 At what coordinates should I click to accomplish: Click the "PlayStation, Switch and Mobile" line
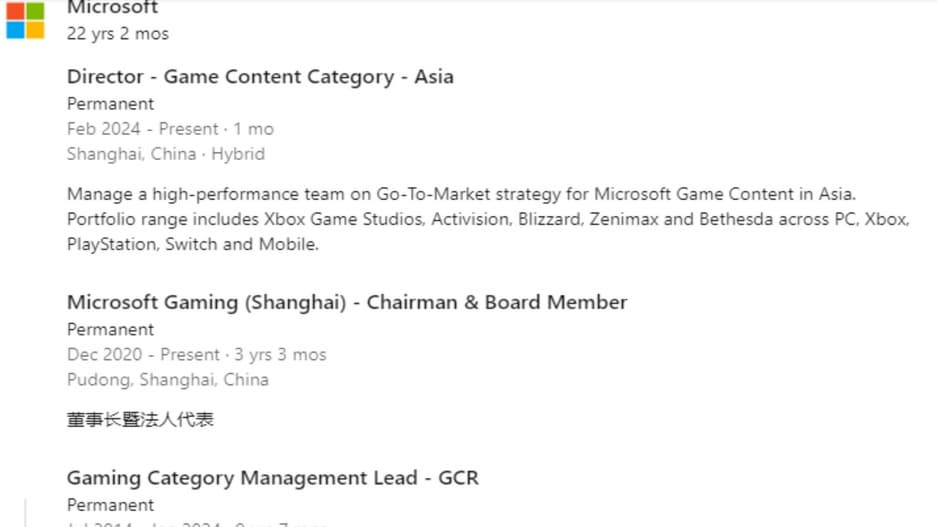coord(192,244)
